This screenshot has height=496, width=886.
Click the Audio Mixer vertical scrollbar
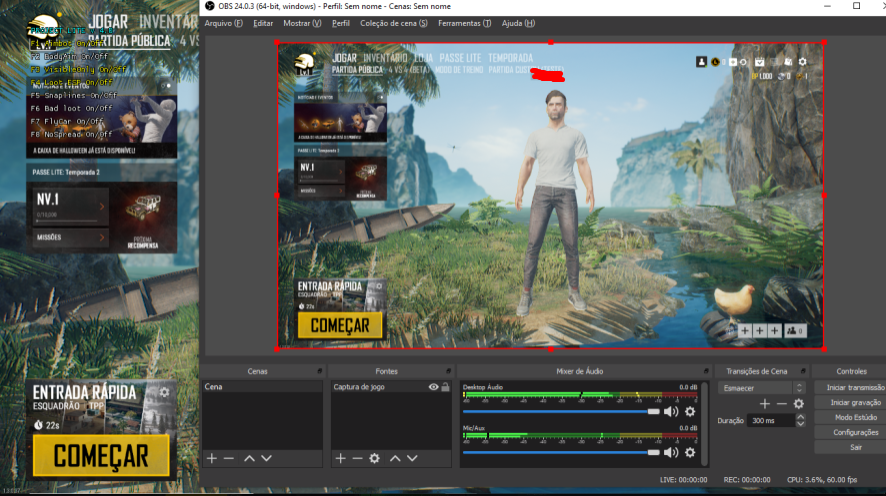(x=704, y=424)
